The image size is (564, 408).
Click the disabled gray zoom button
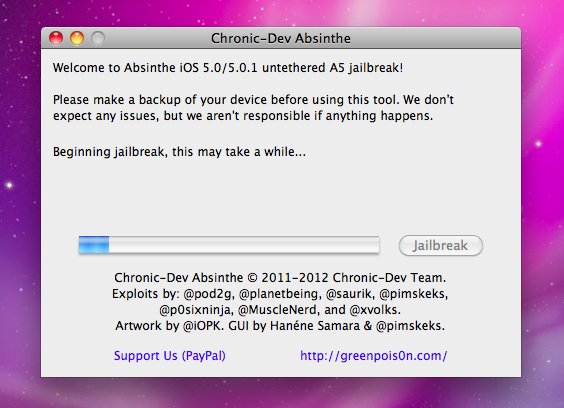point(98,38)
